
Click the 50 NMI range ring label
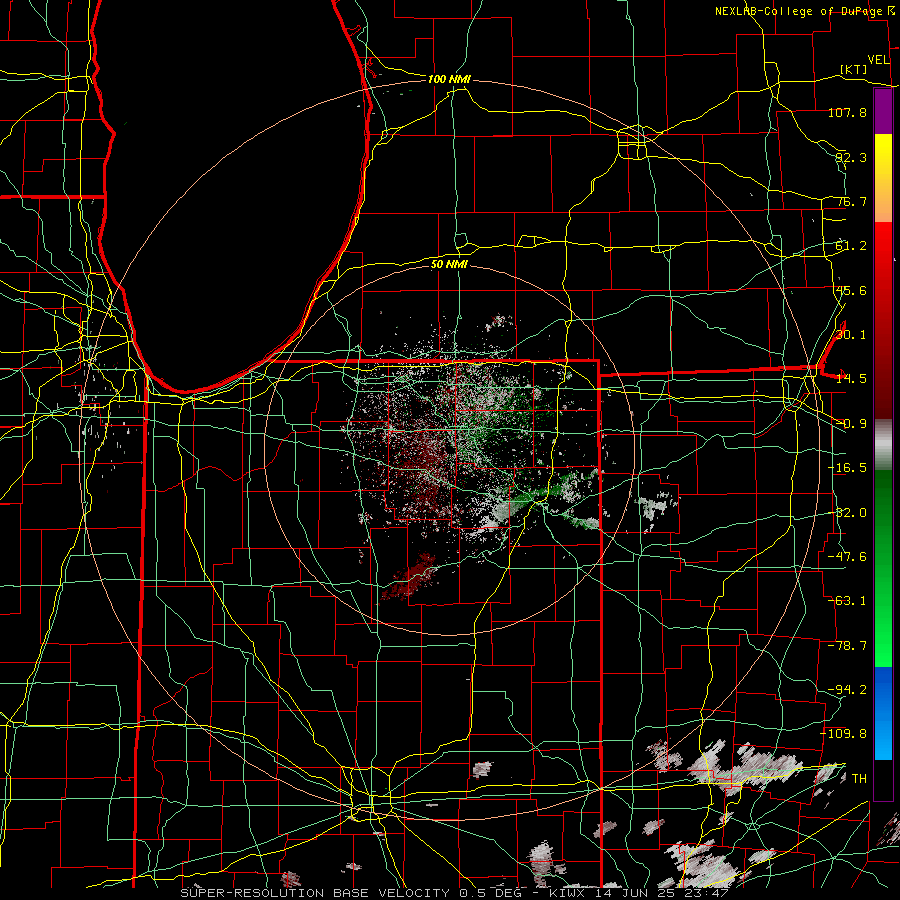click(449, 264)
